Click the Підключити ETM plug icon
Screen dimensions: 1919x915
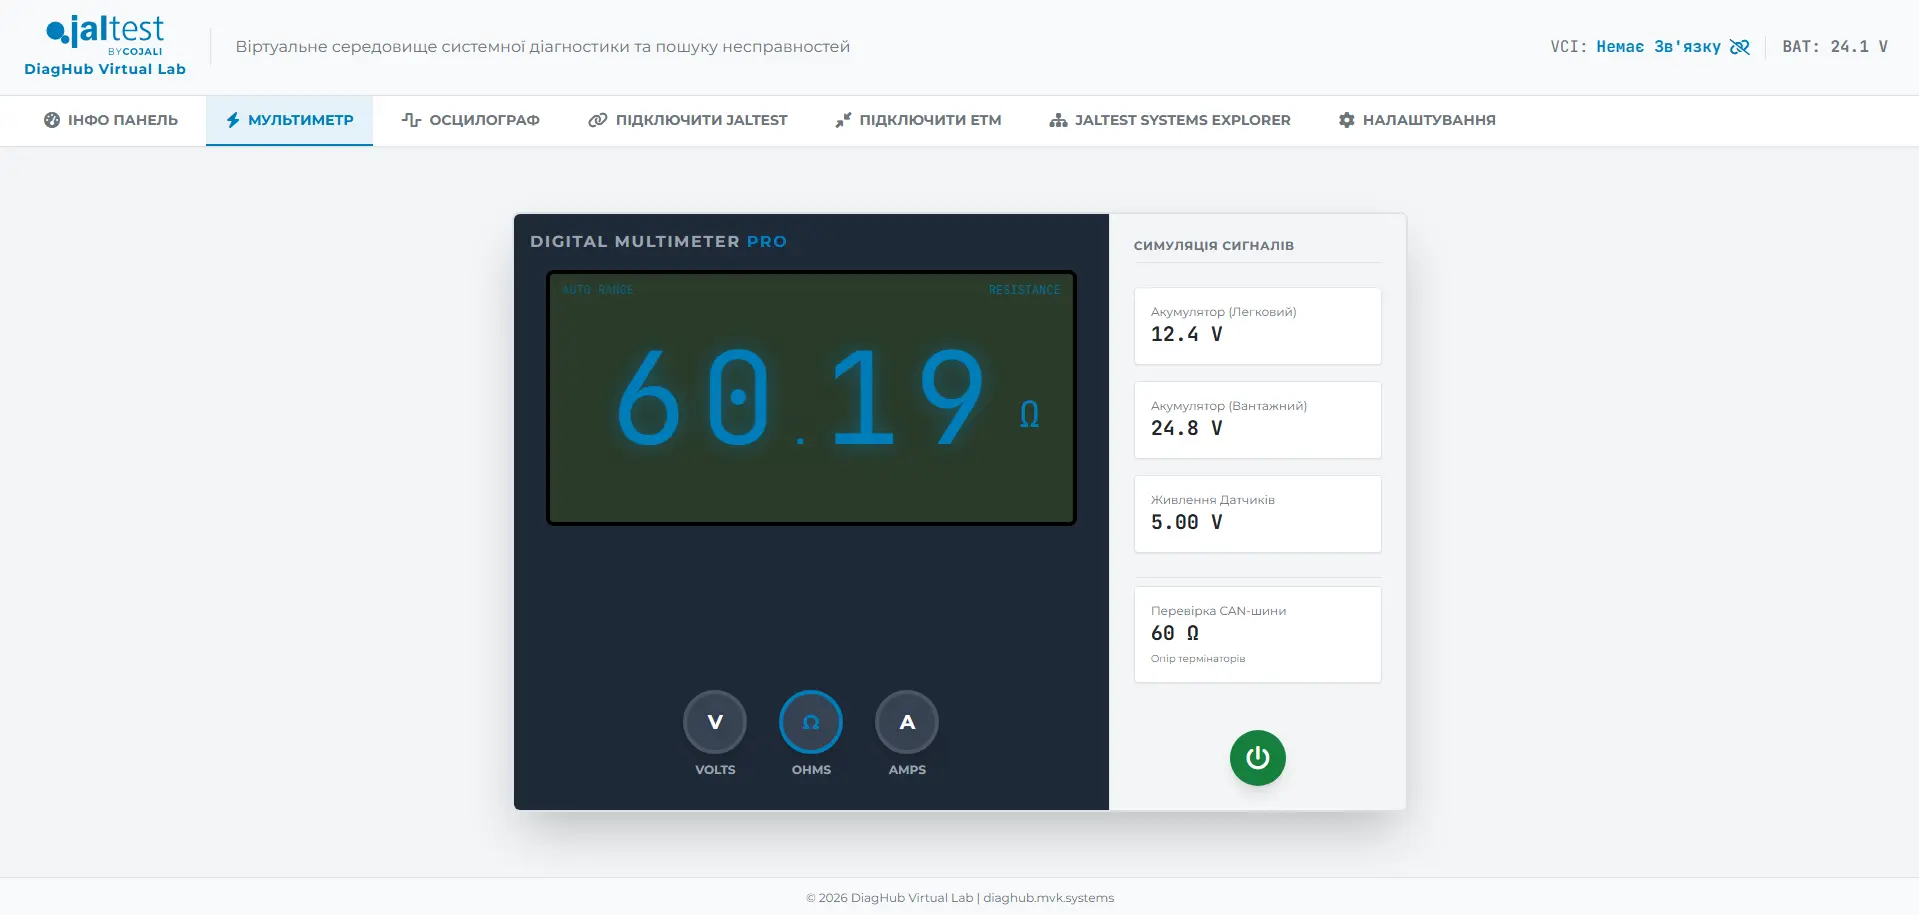click(x=843, y=120)
